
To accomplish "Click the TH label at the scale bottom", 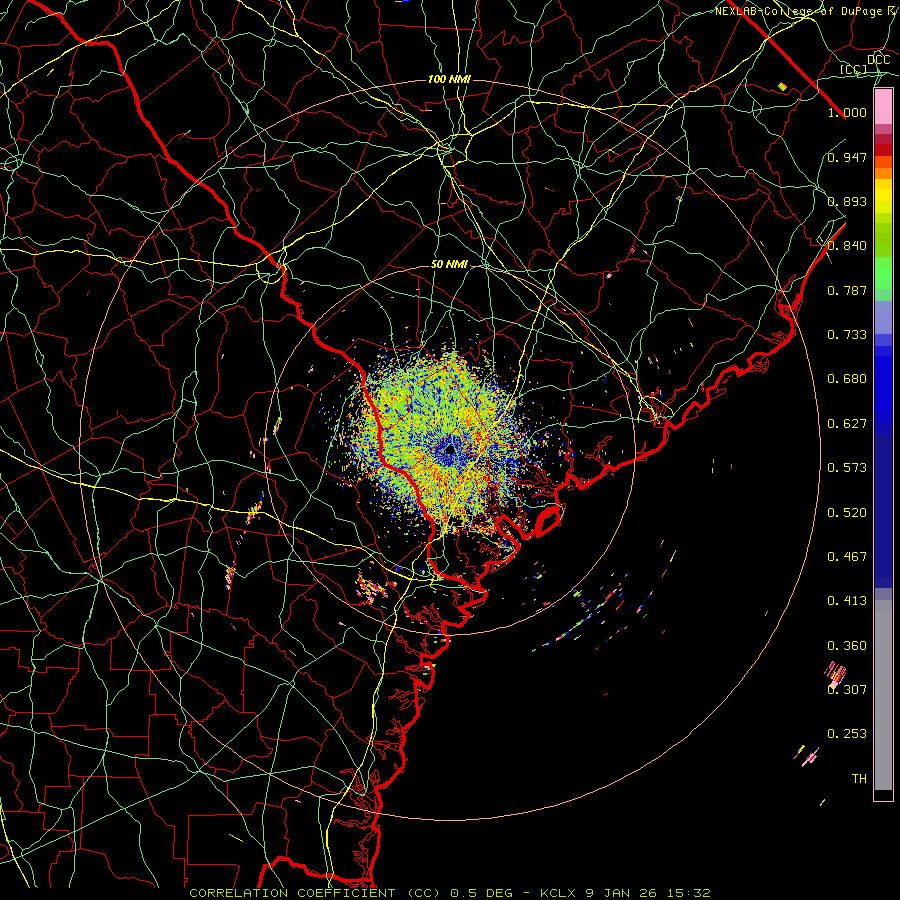I will 859,779.
